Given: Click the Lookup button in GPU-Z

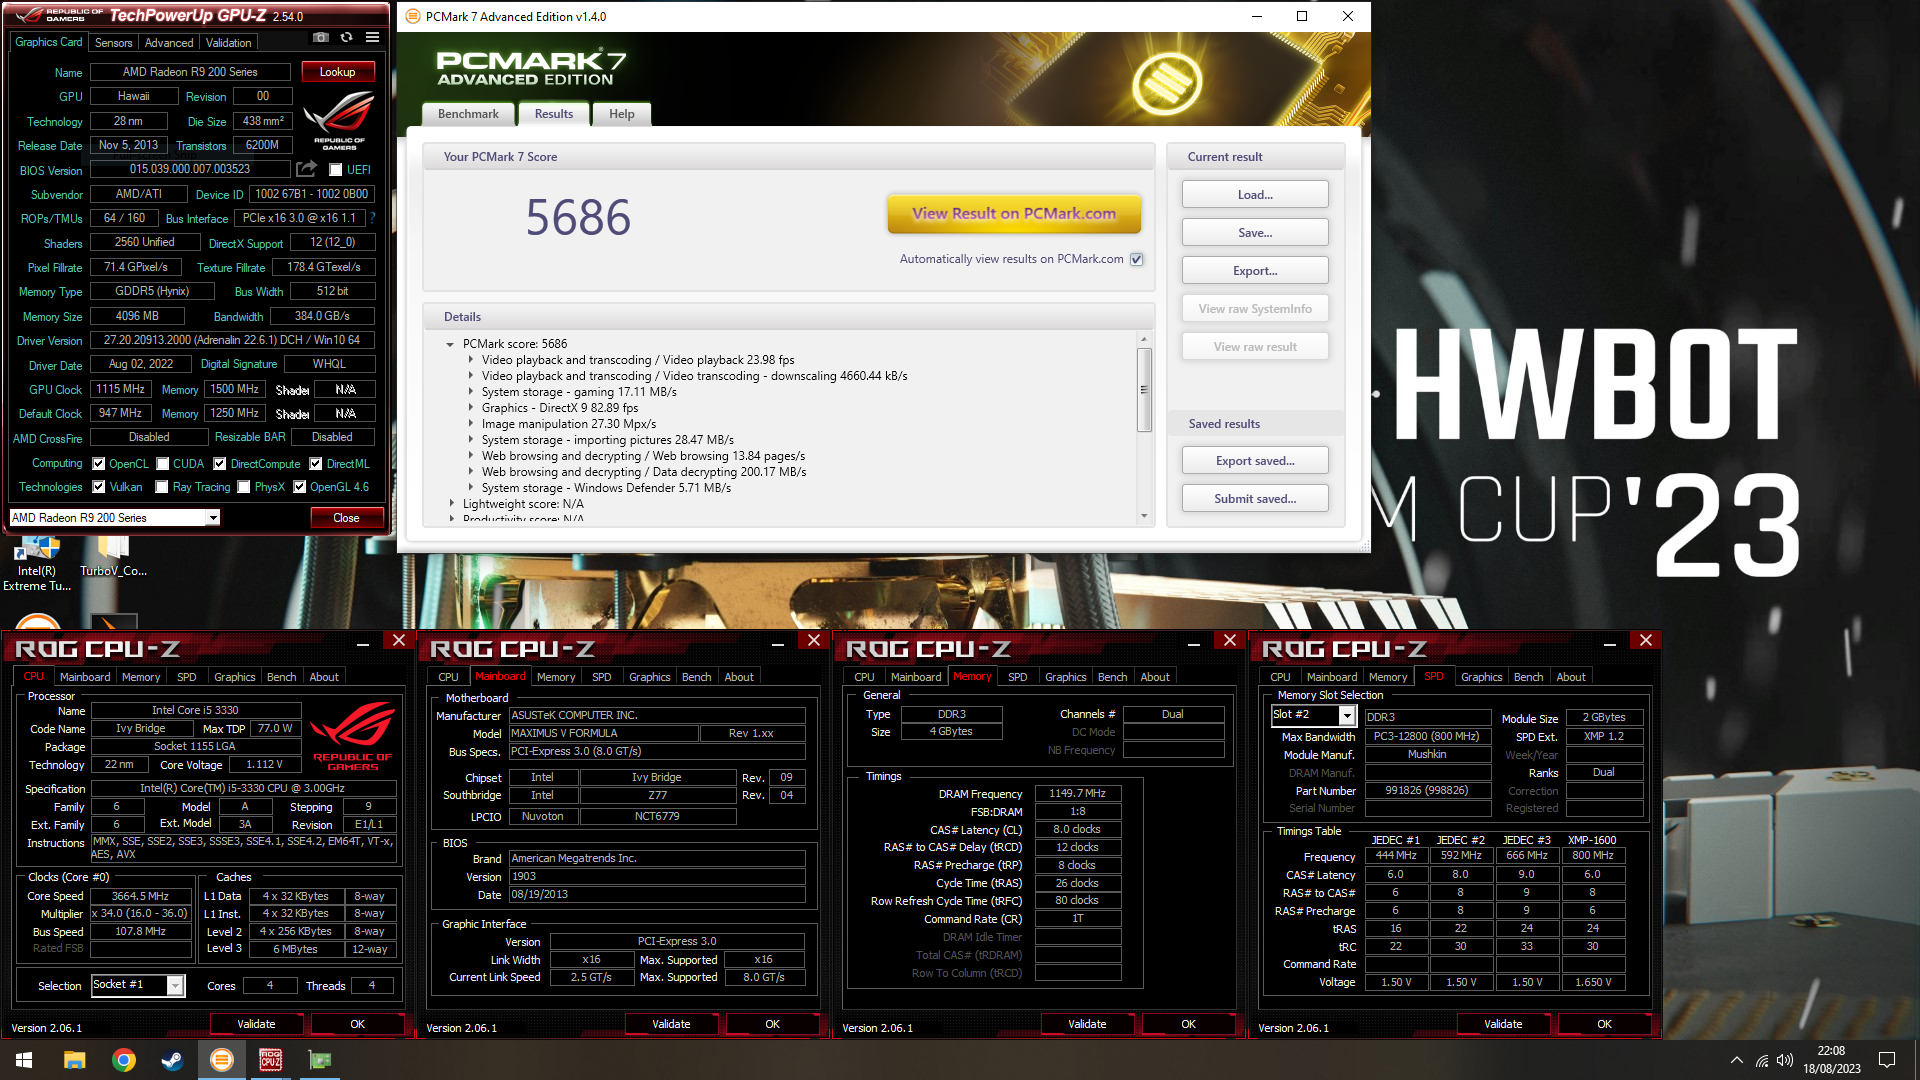Looking at the screenshot, I should [337, 72].
